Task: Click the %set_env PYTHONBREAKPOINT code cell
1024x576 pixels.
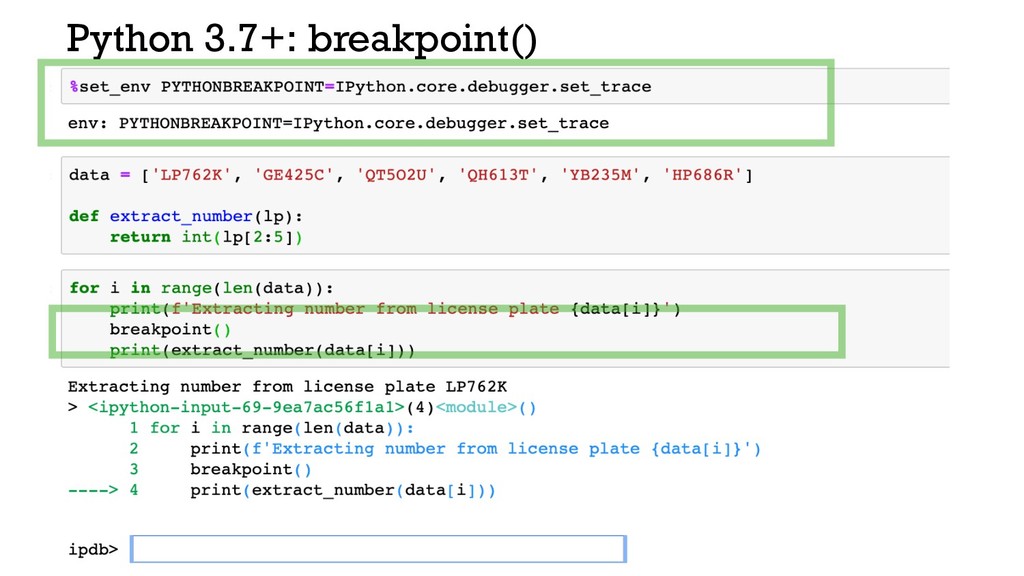Action: pos(505,86)
